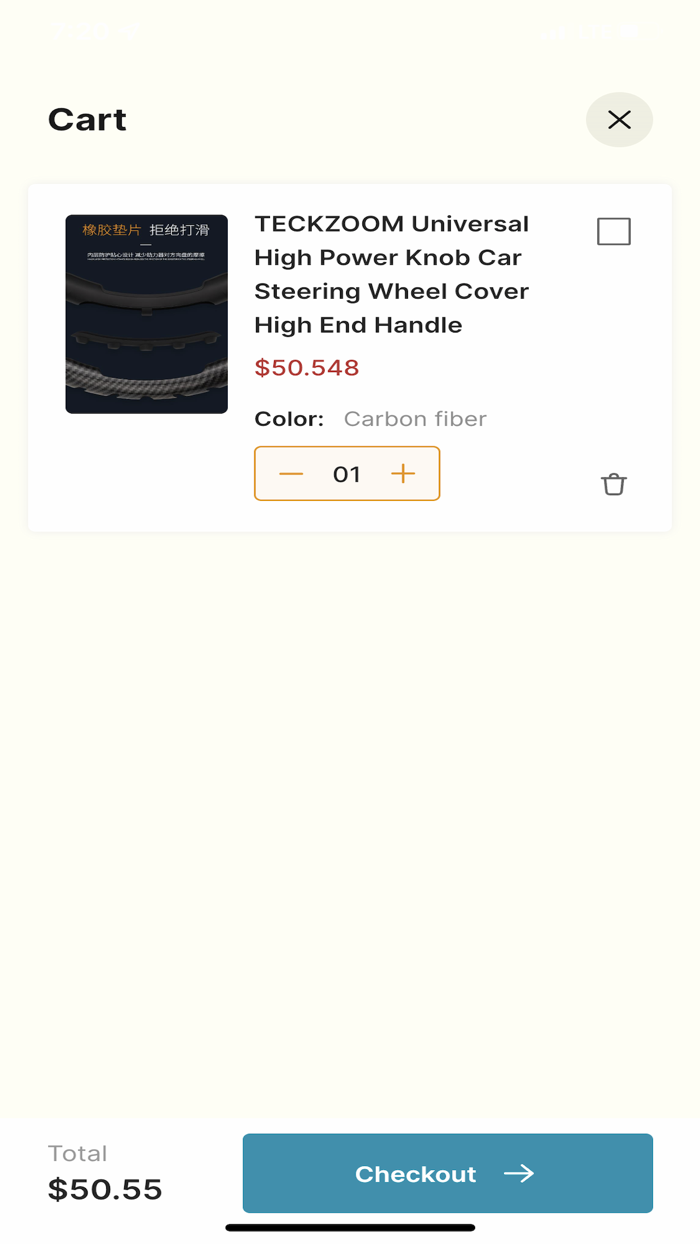Image resolution: width=700 pixels, height=1244 pixels.
Task: Tick the checkbox for the TECKZOOM item
Action: [x=614, y=231]
